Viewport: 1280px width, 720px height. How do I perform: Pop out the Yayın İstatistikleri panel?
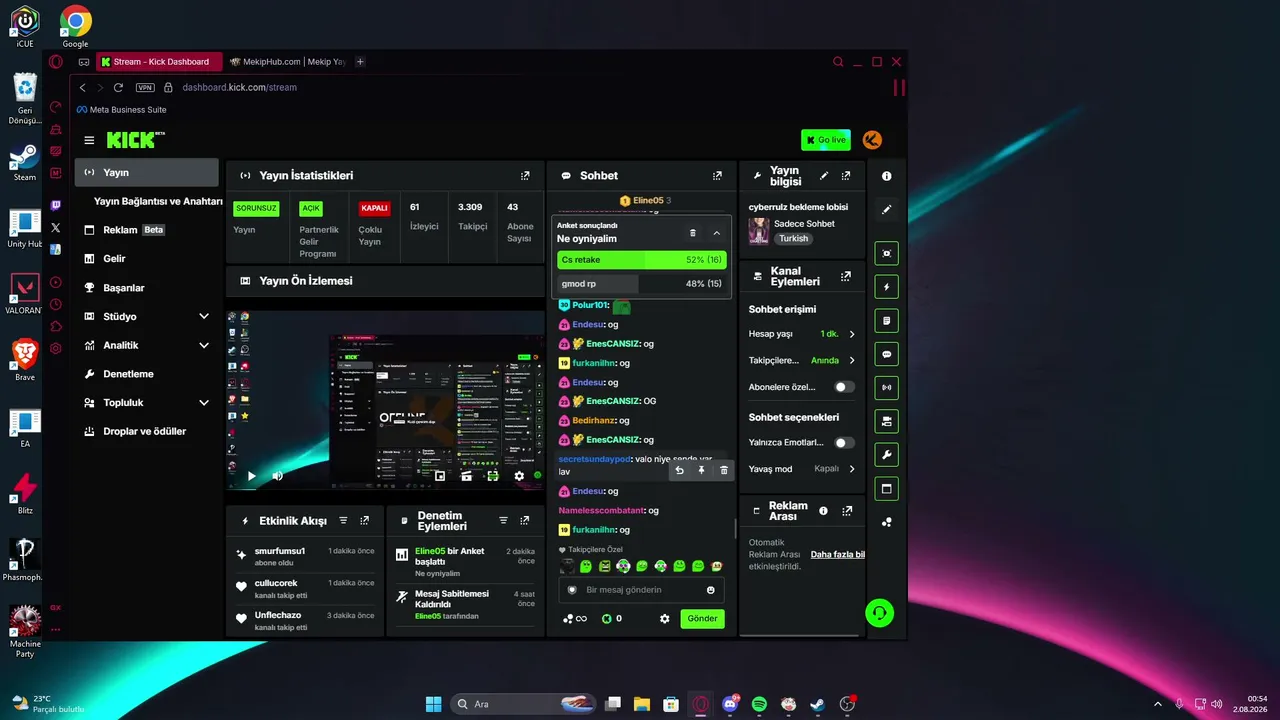(x=525, y=176)
